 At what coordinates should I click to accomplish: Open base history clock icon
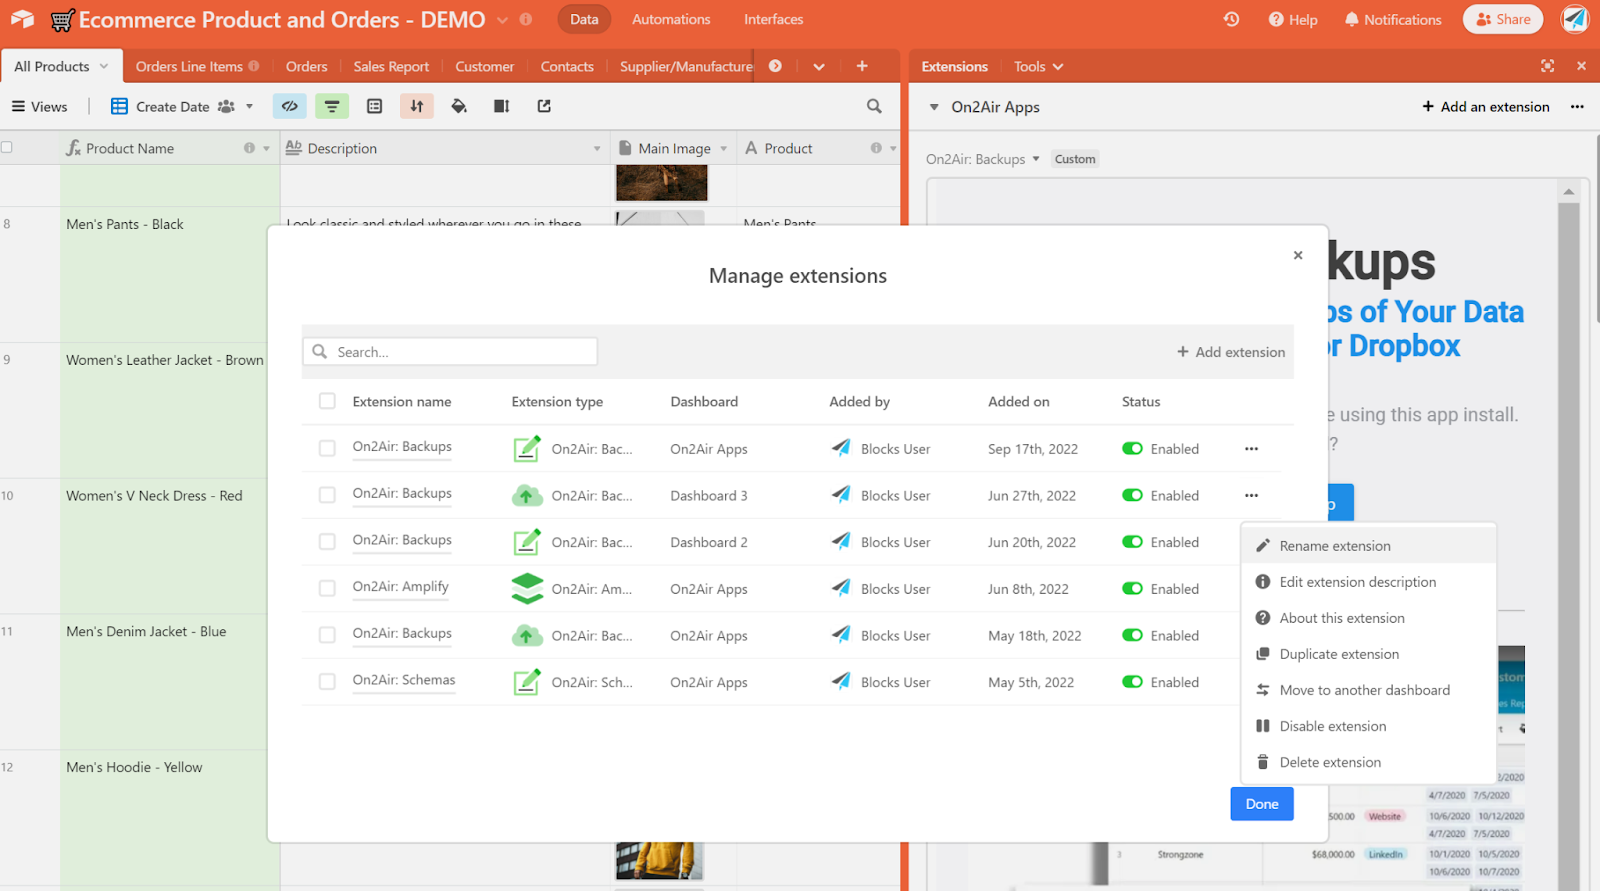point(1231,19)
